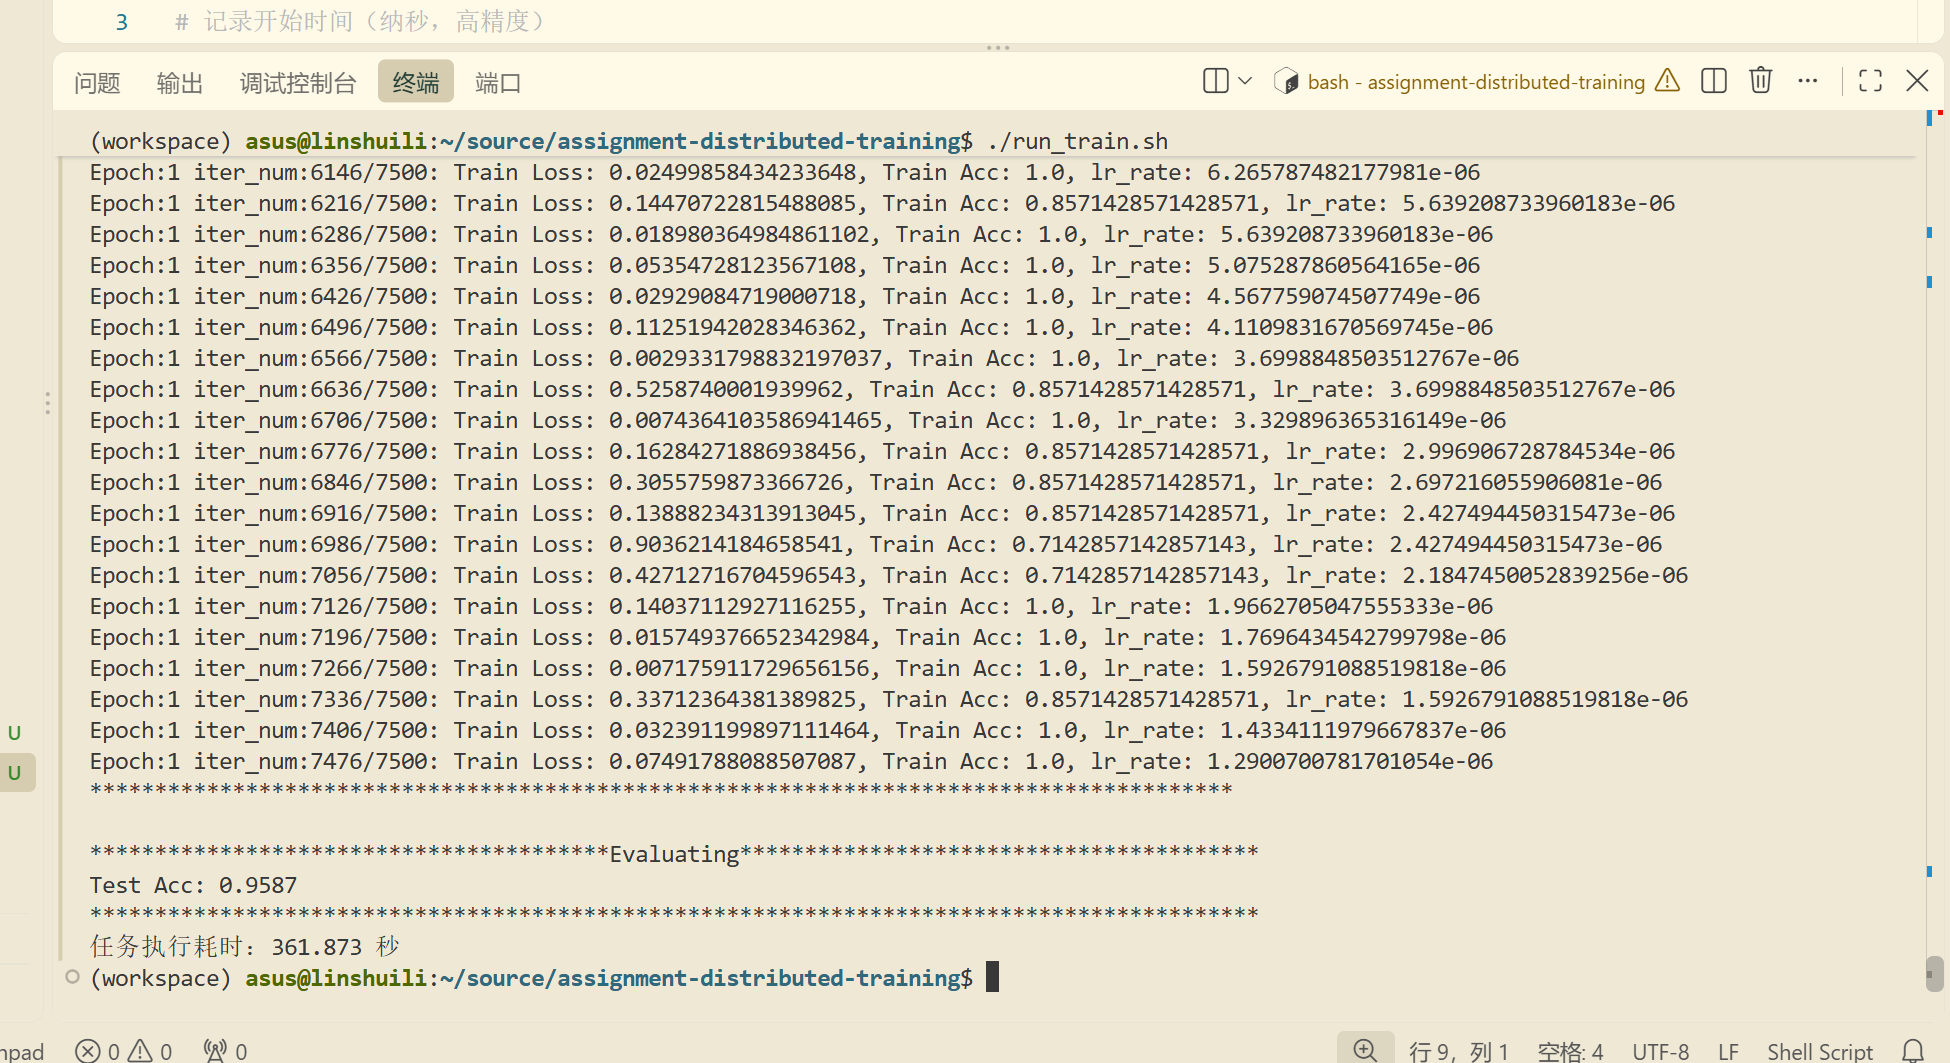Click the terminal warning triangle icon
The height and width of the screenshot is (1063, 1950).
point(1668,80)
